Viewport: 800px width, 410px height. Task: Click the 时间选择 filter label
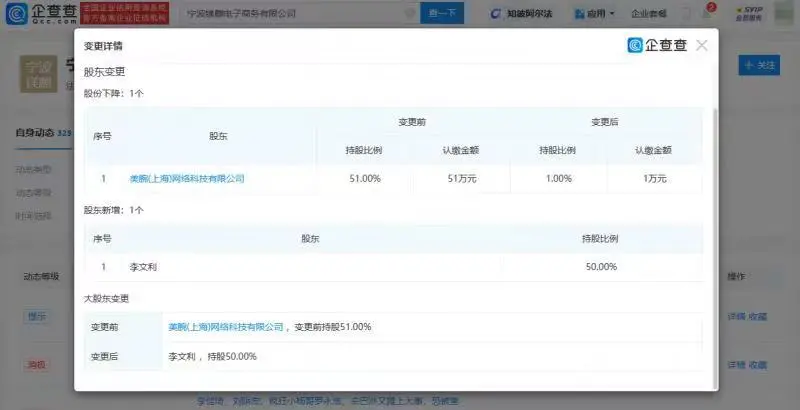34,216
